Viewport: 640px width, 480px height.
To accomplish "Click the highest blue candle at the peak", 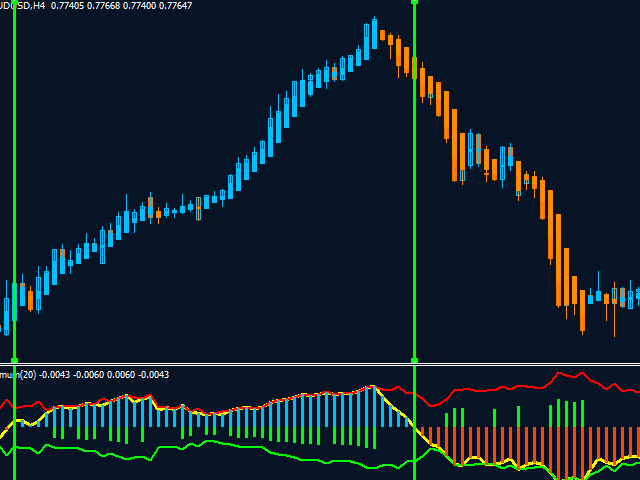I will (x=374, y=33).
